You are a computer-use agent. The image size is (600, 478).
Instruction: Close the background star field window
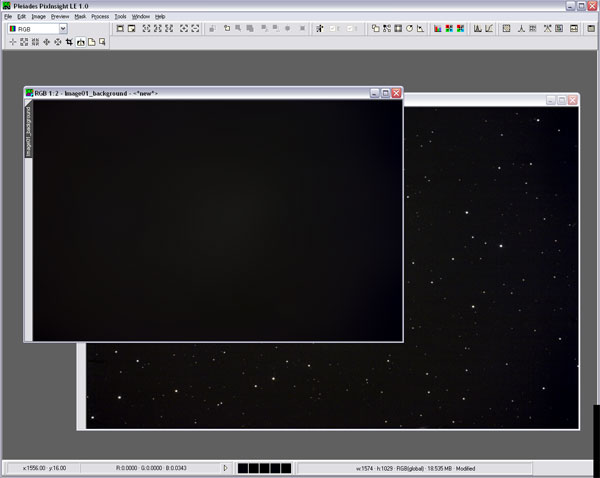coord(572,100)
